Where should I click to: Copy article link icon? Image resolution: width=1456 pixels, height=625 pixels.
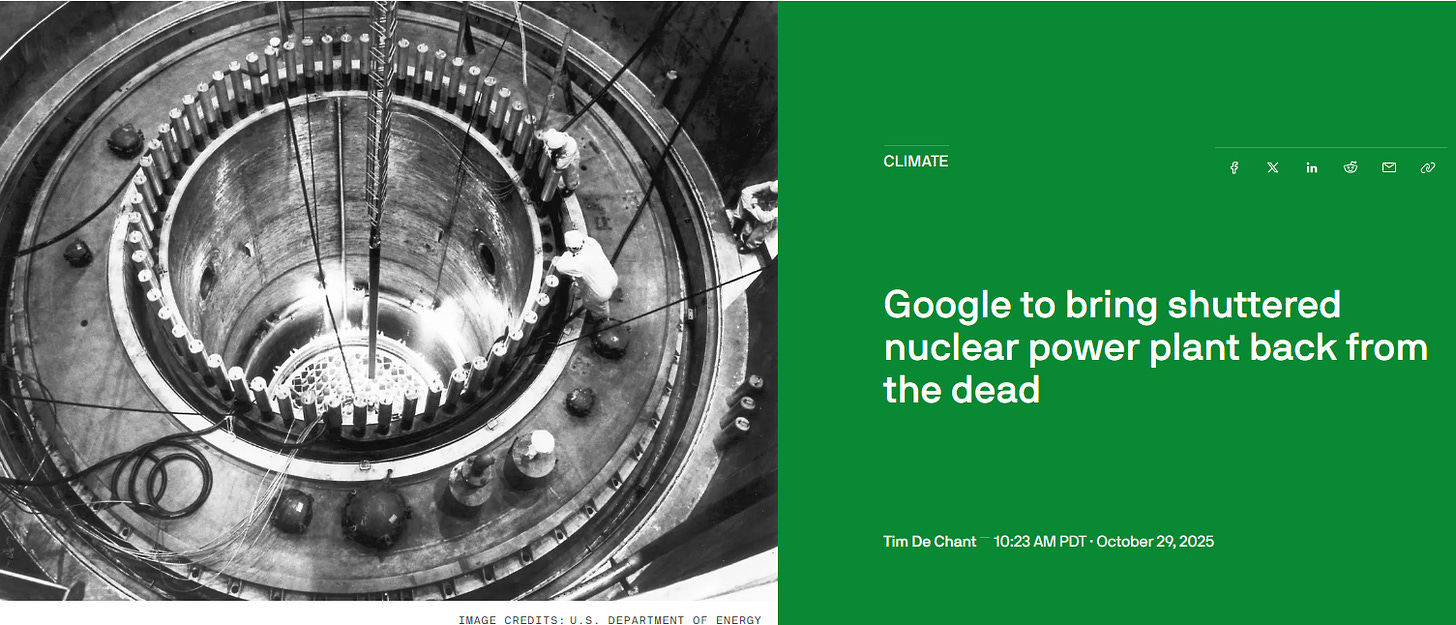point(1428,168)
